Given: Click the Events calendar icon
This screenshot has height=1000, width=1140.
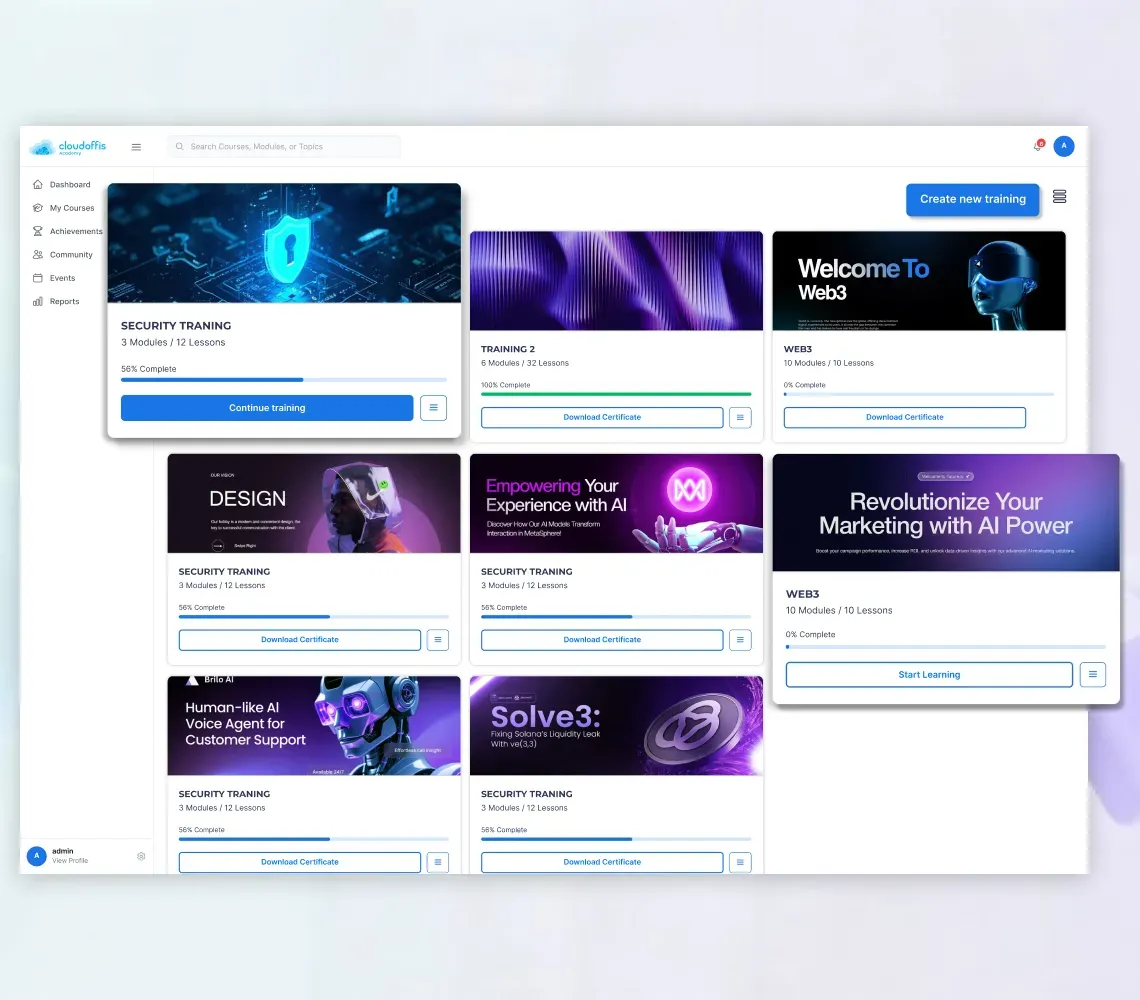Looking at the screenshot, I should pos(38,278).
